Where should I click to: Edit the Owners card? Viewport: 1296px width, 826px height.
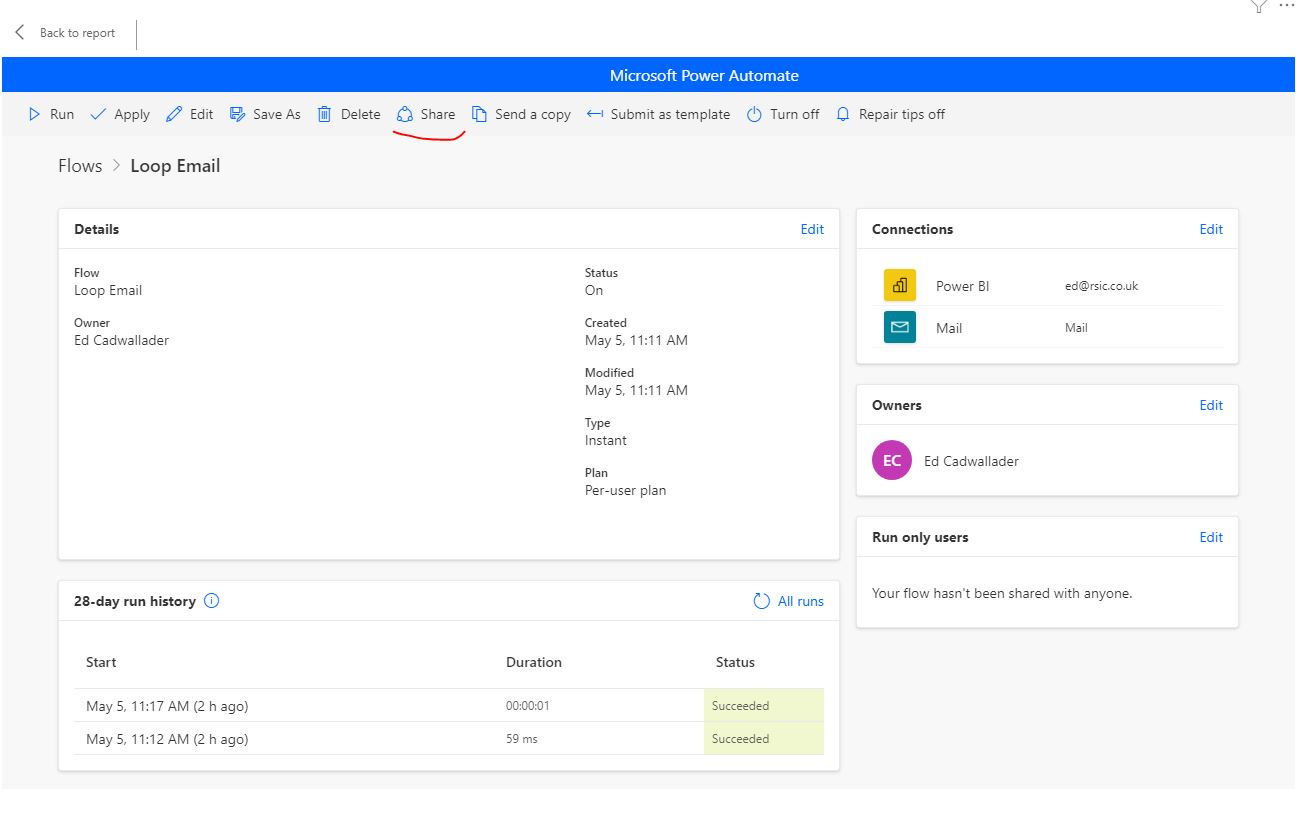coord(1211,405)
